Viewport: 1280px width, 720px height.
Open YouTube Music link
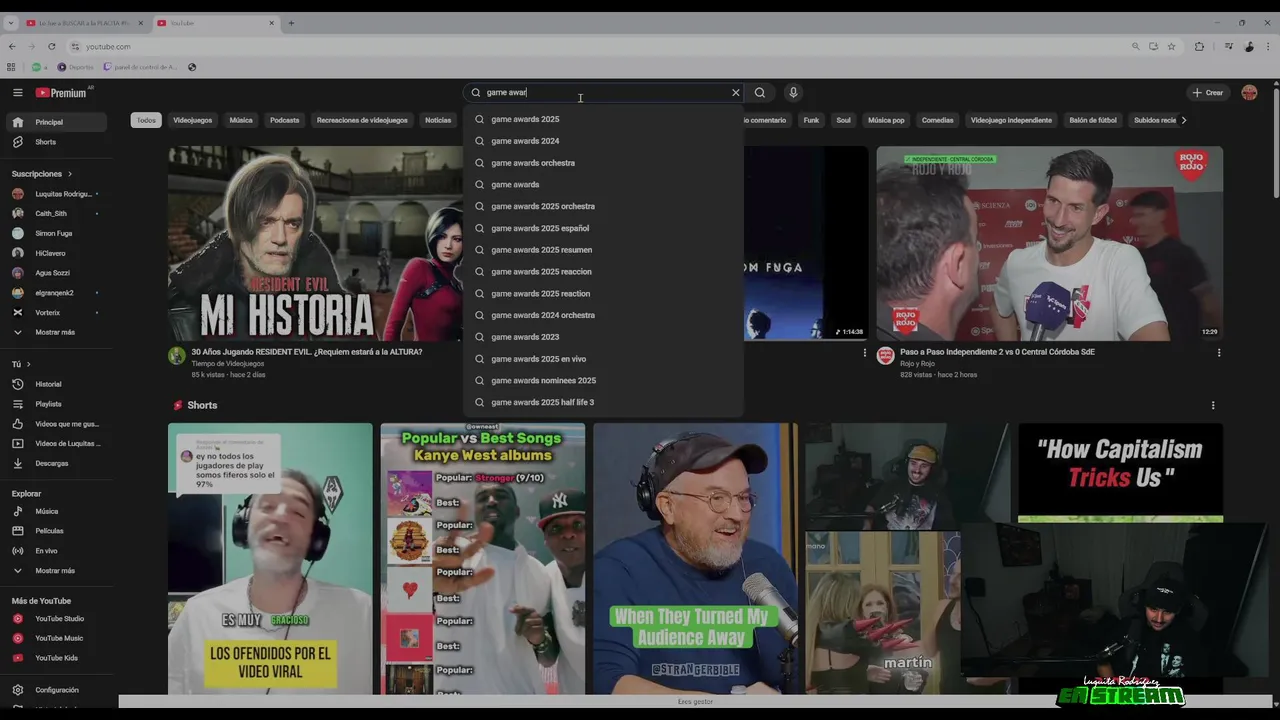pos(55,638)
